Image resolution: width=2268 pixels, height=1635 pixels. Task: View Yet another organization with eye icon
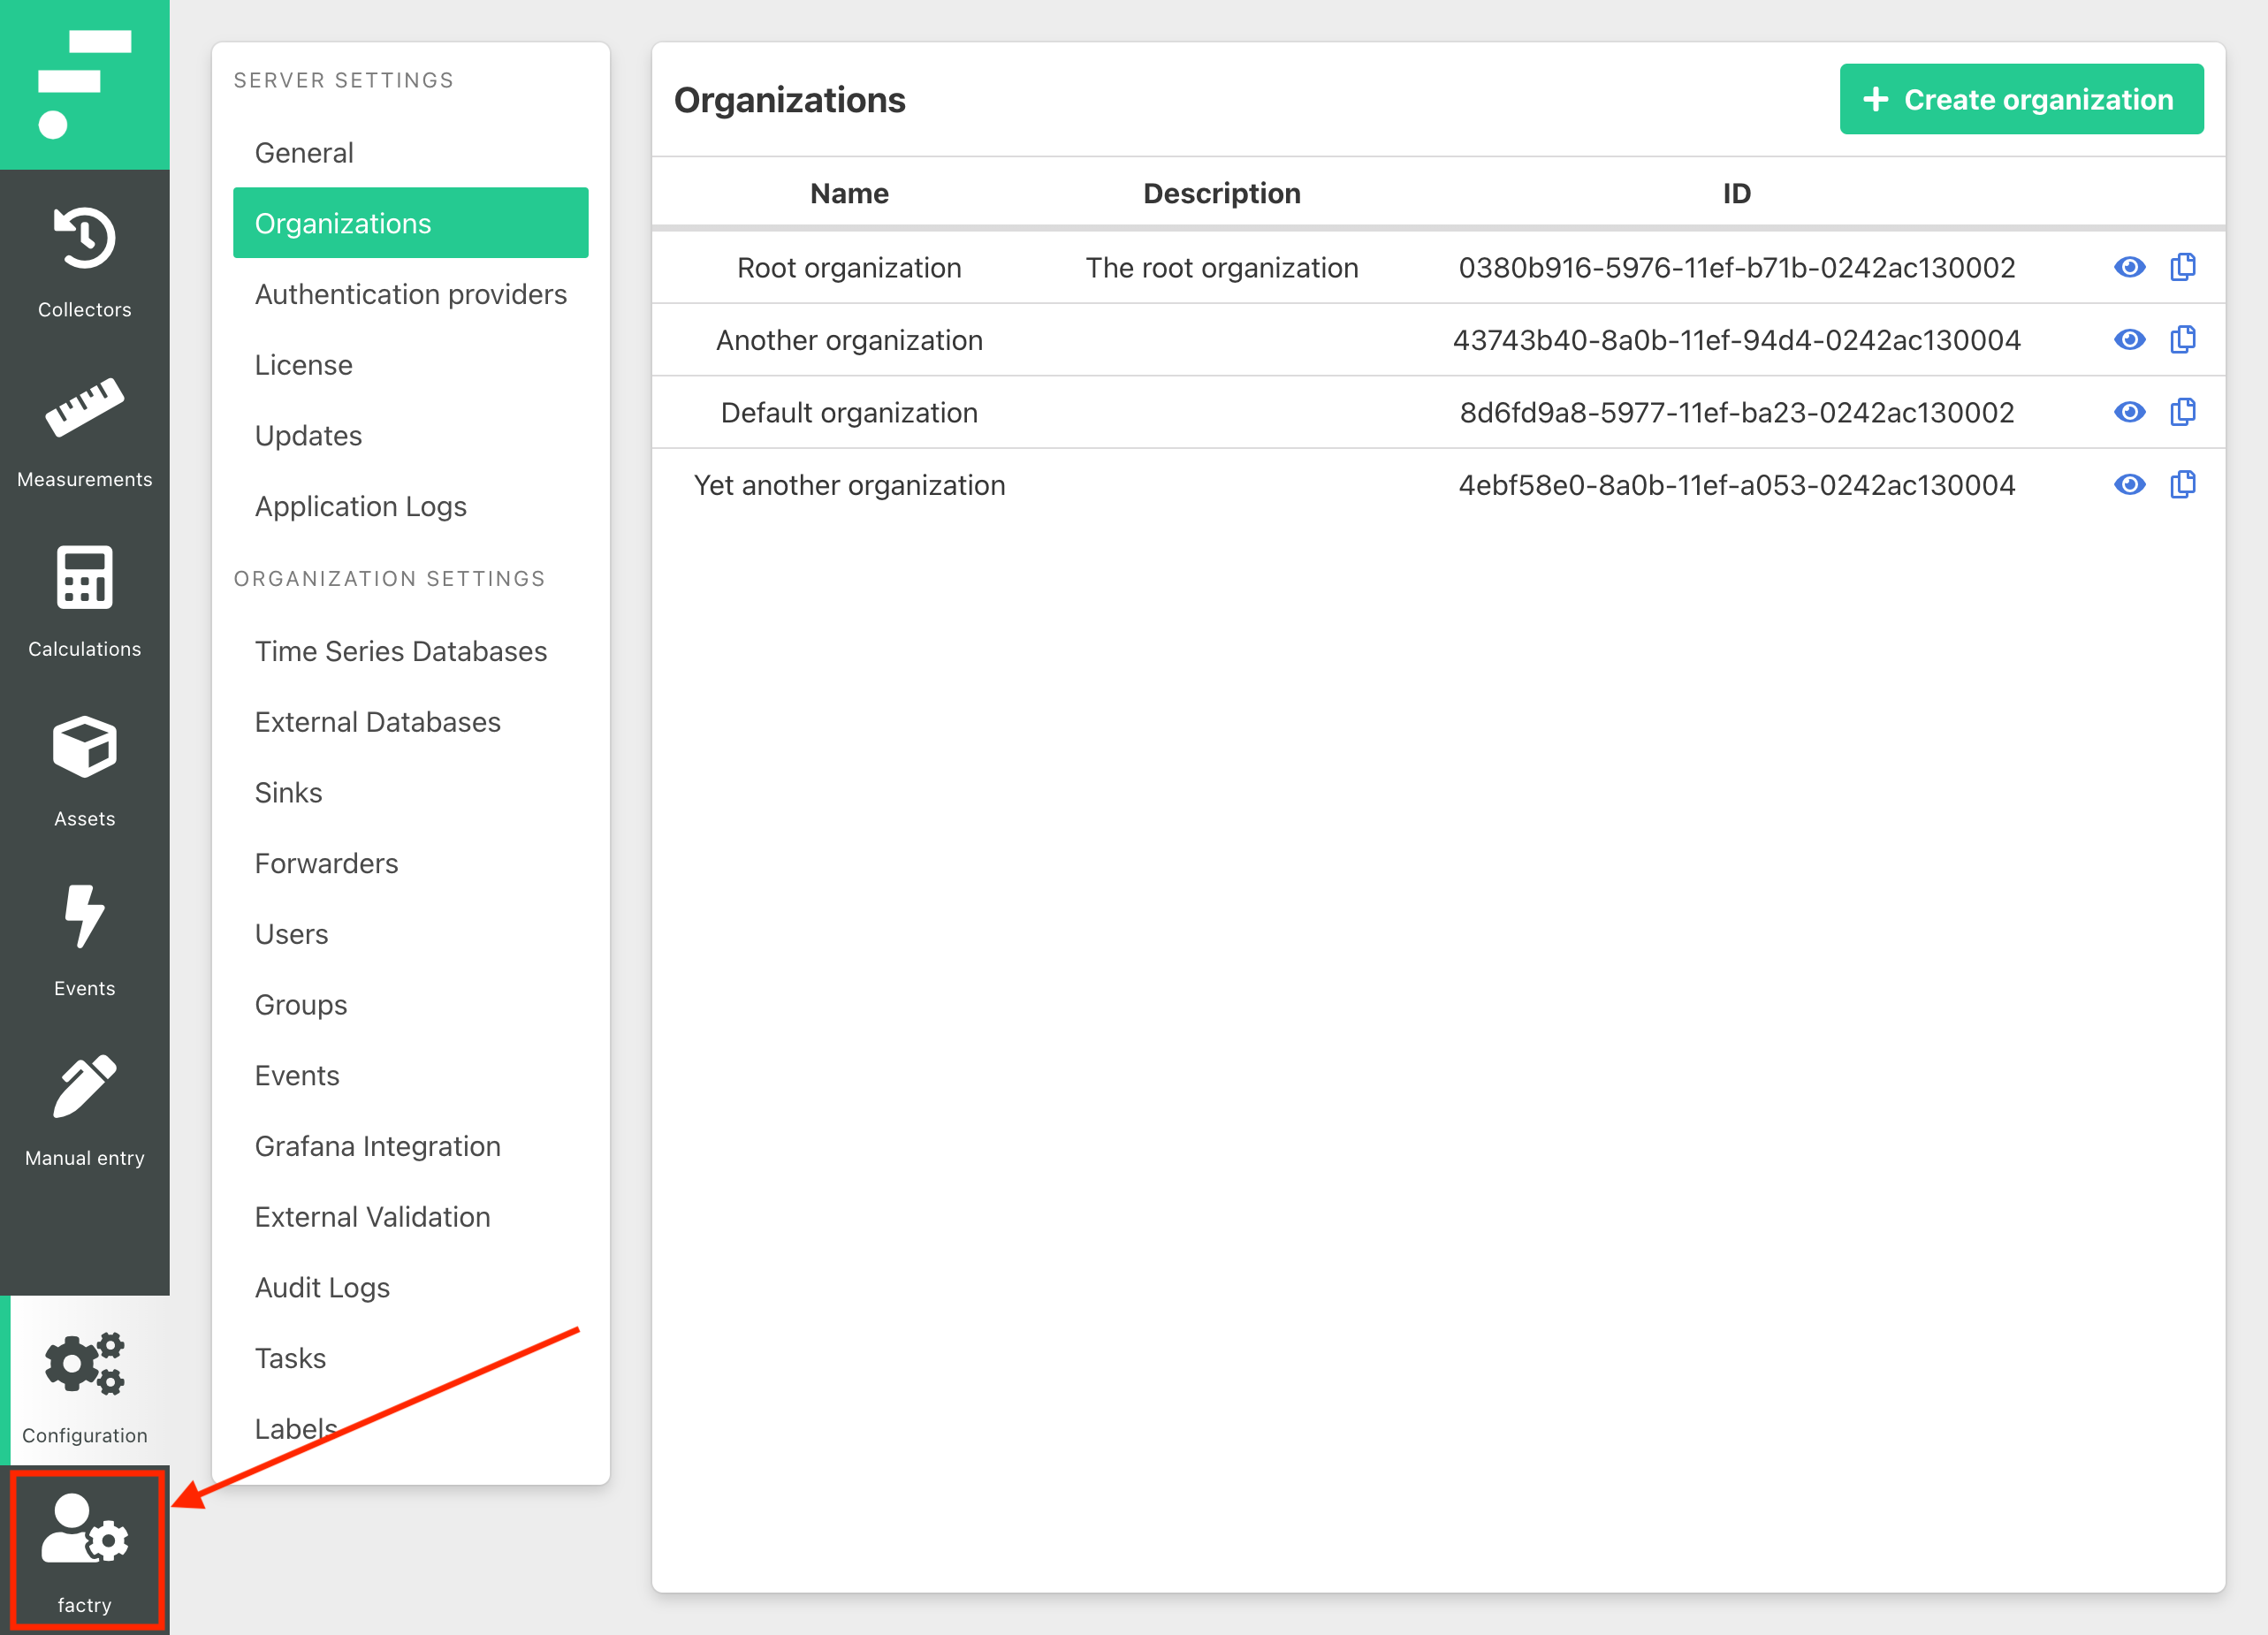pos(2129,485)
